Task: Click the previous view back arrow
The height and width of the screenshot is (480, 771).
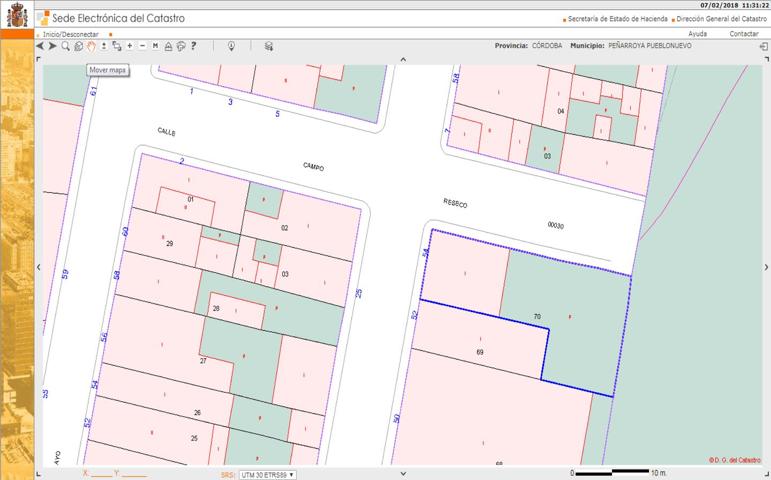Action: pos(39,46)
